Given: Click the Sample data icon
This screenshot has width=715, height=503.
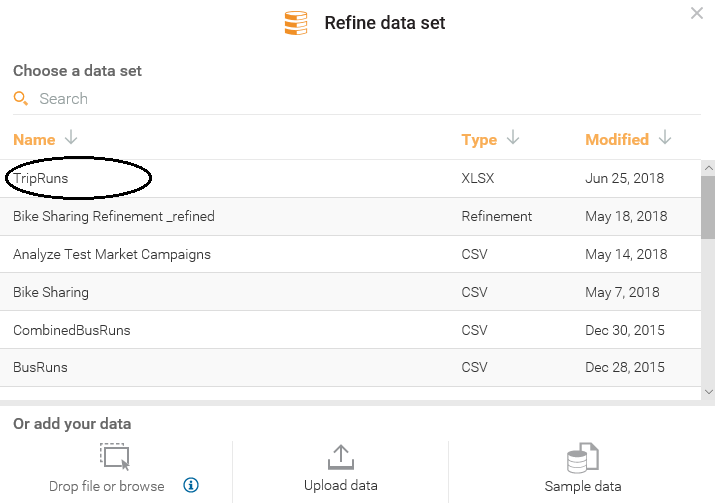Looking at the screenshot, I should 582,458.
